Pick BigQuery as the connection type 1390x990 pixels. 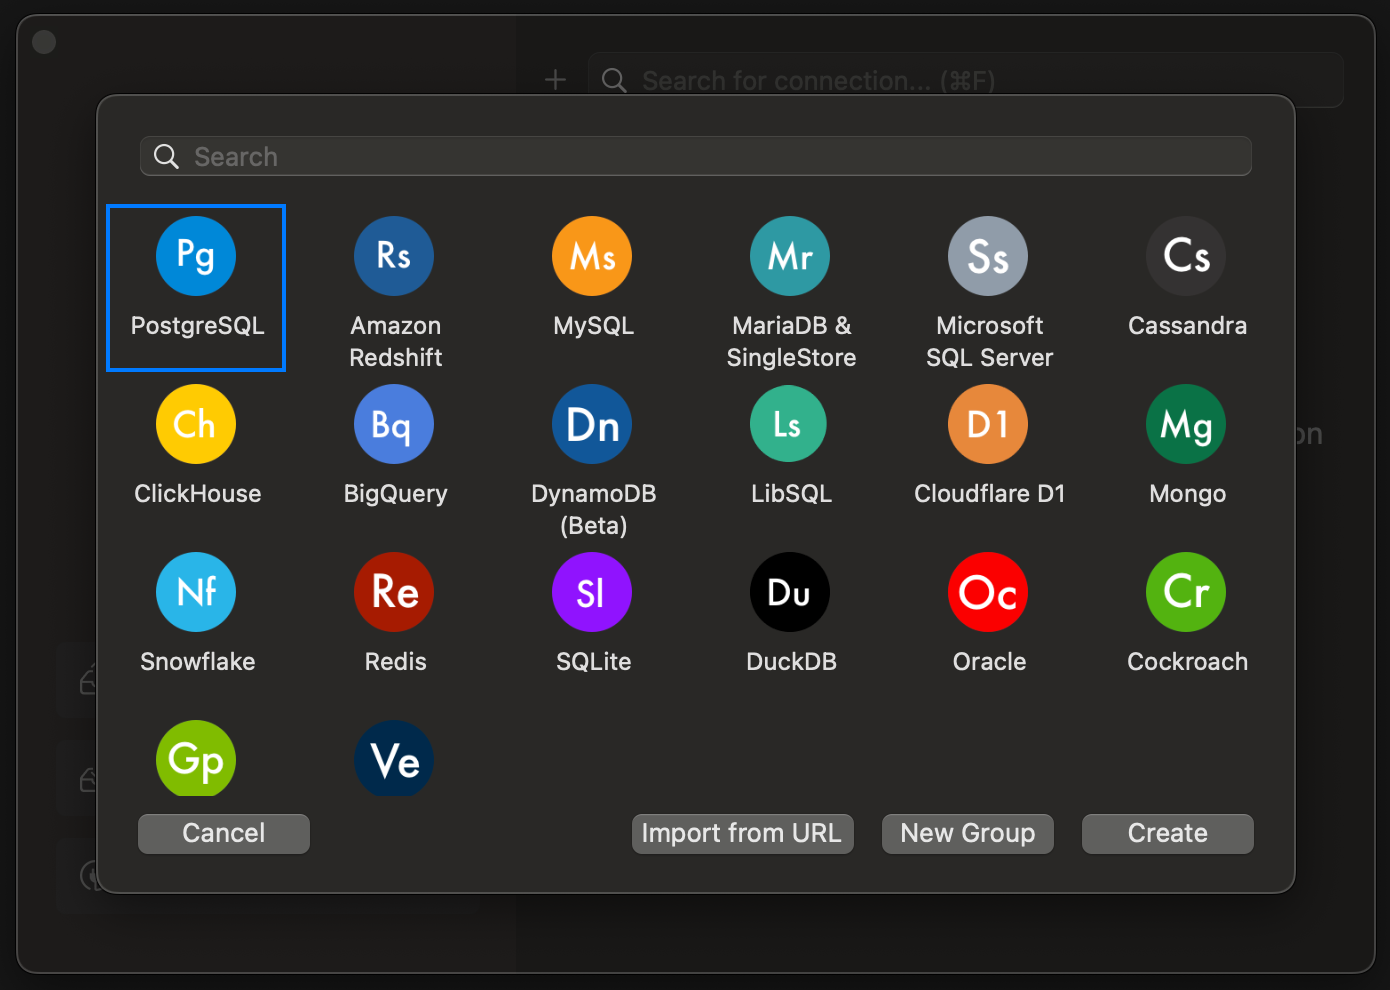(393, 424)
